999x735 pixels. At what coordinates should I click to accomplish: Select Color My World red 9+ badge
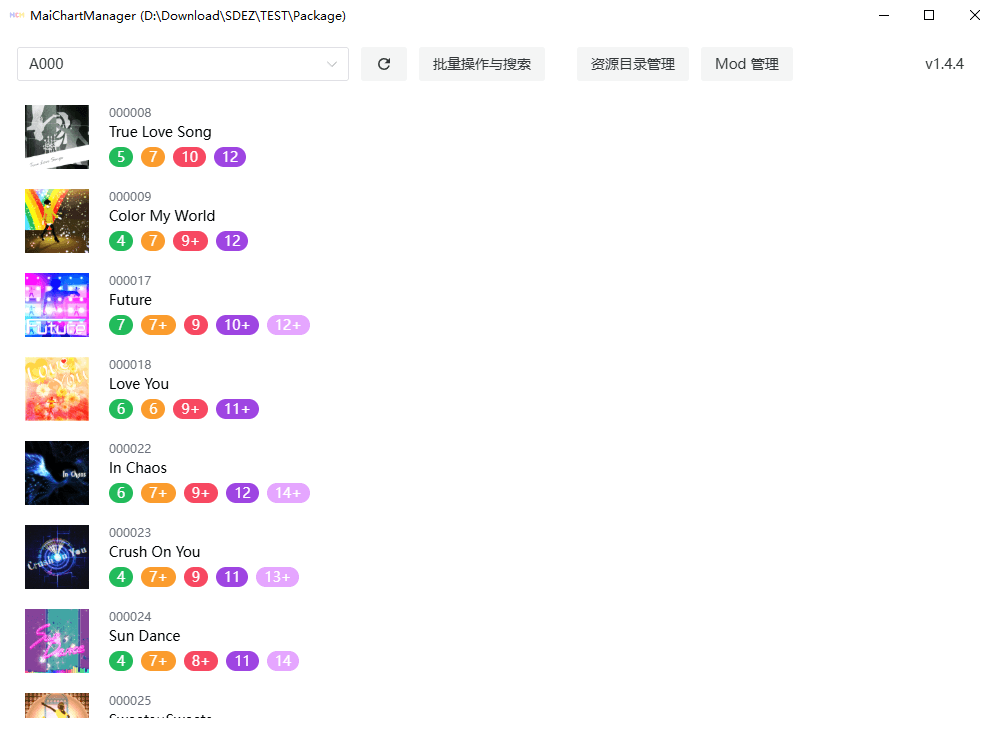click(x=190, y=241)
